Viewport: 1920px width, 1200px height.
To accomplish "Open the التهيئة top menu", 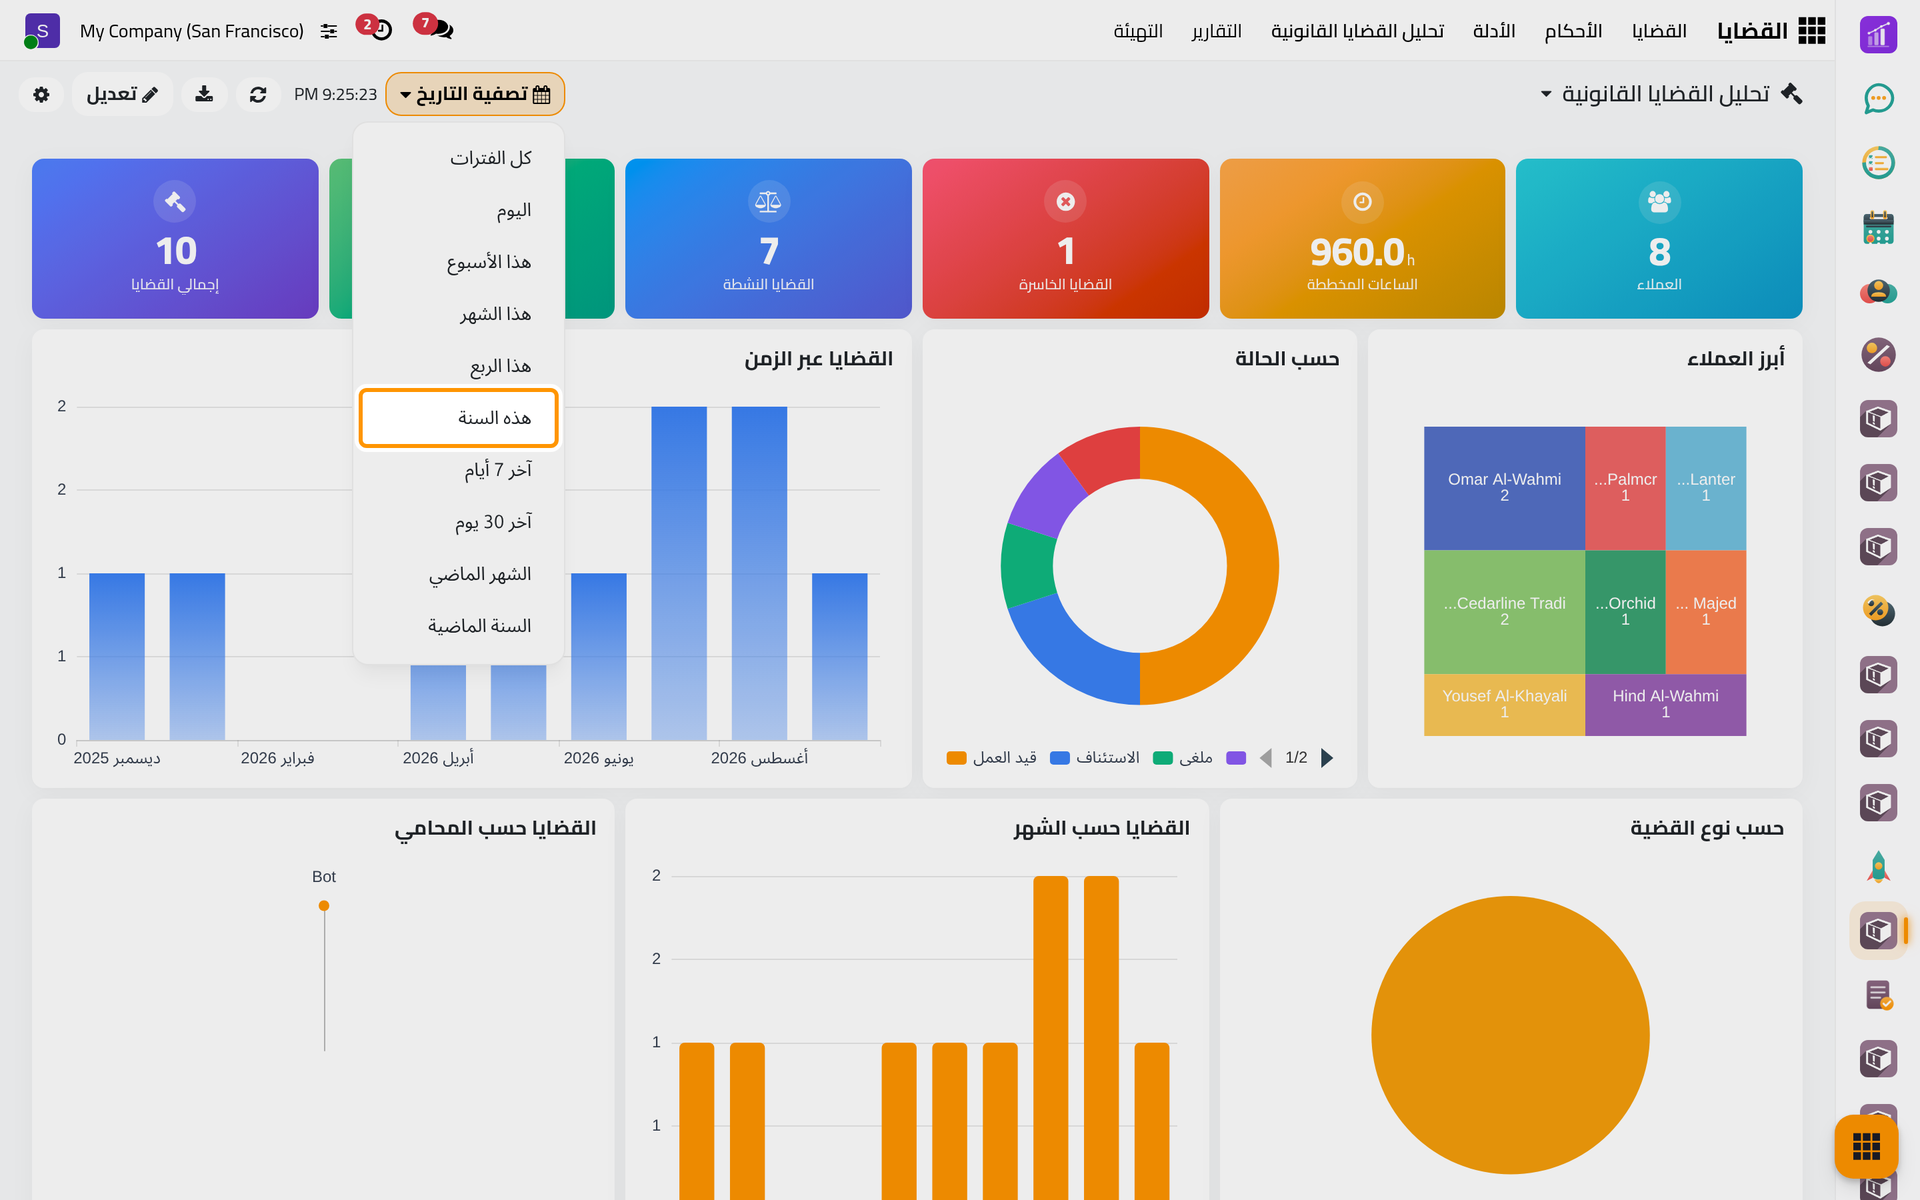I will click(1138, 31).
